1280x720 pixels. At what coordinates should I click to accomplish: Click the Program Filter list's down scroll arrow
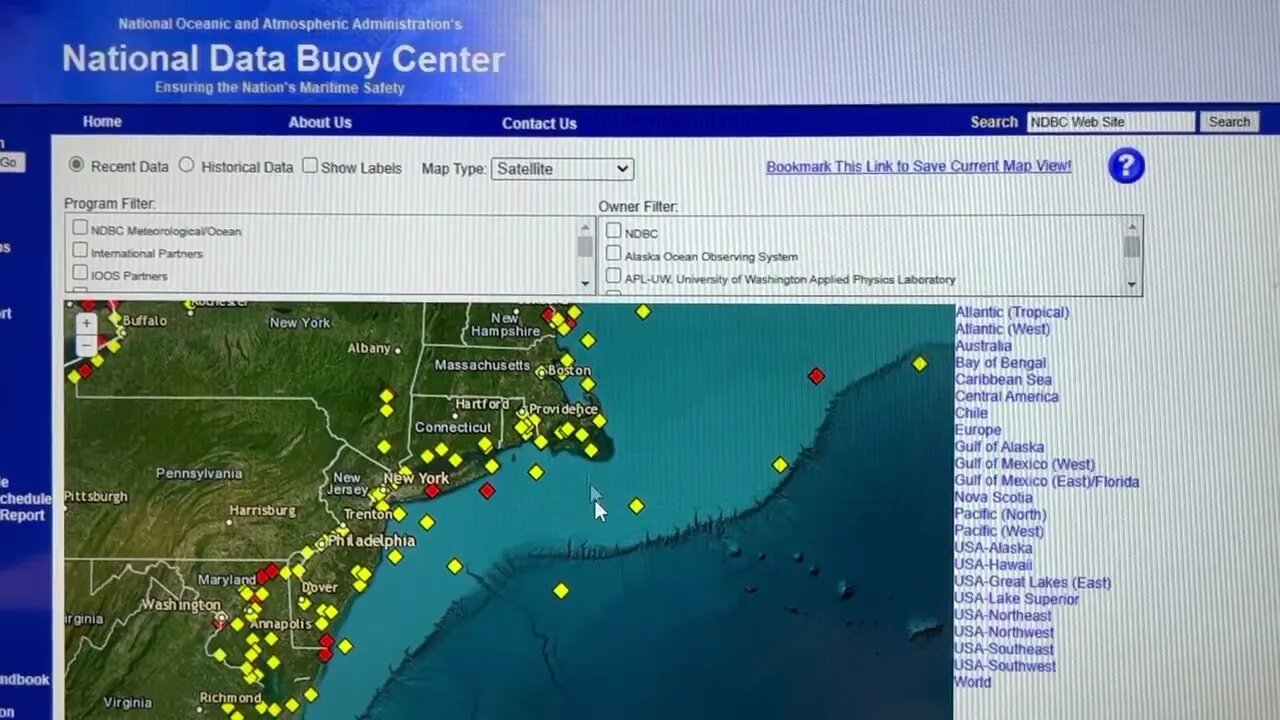[x=585, y=285]
